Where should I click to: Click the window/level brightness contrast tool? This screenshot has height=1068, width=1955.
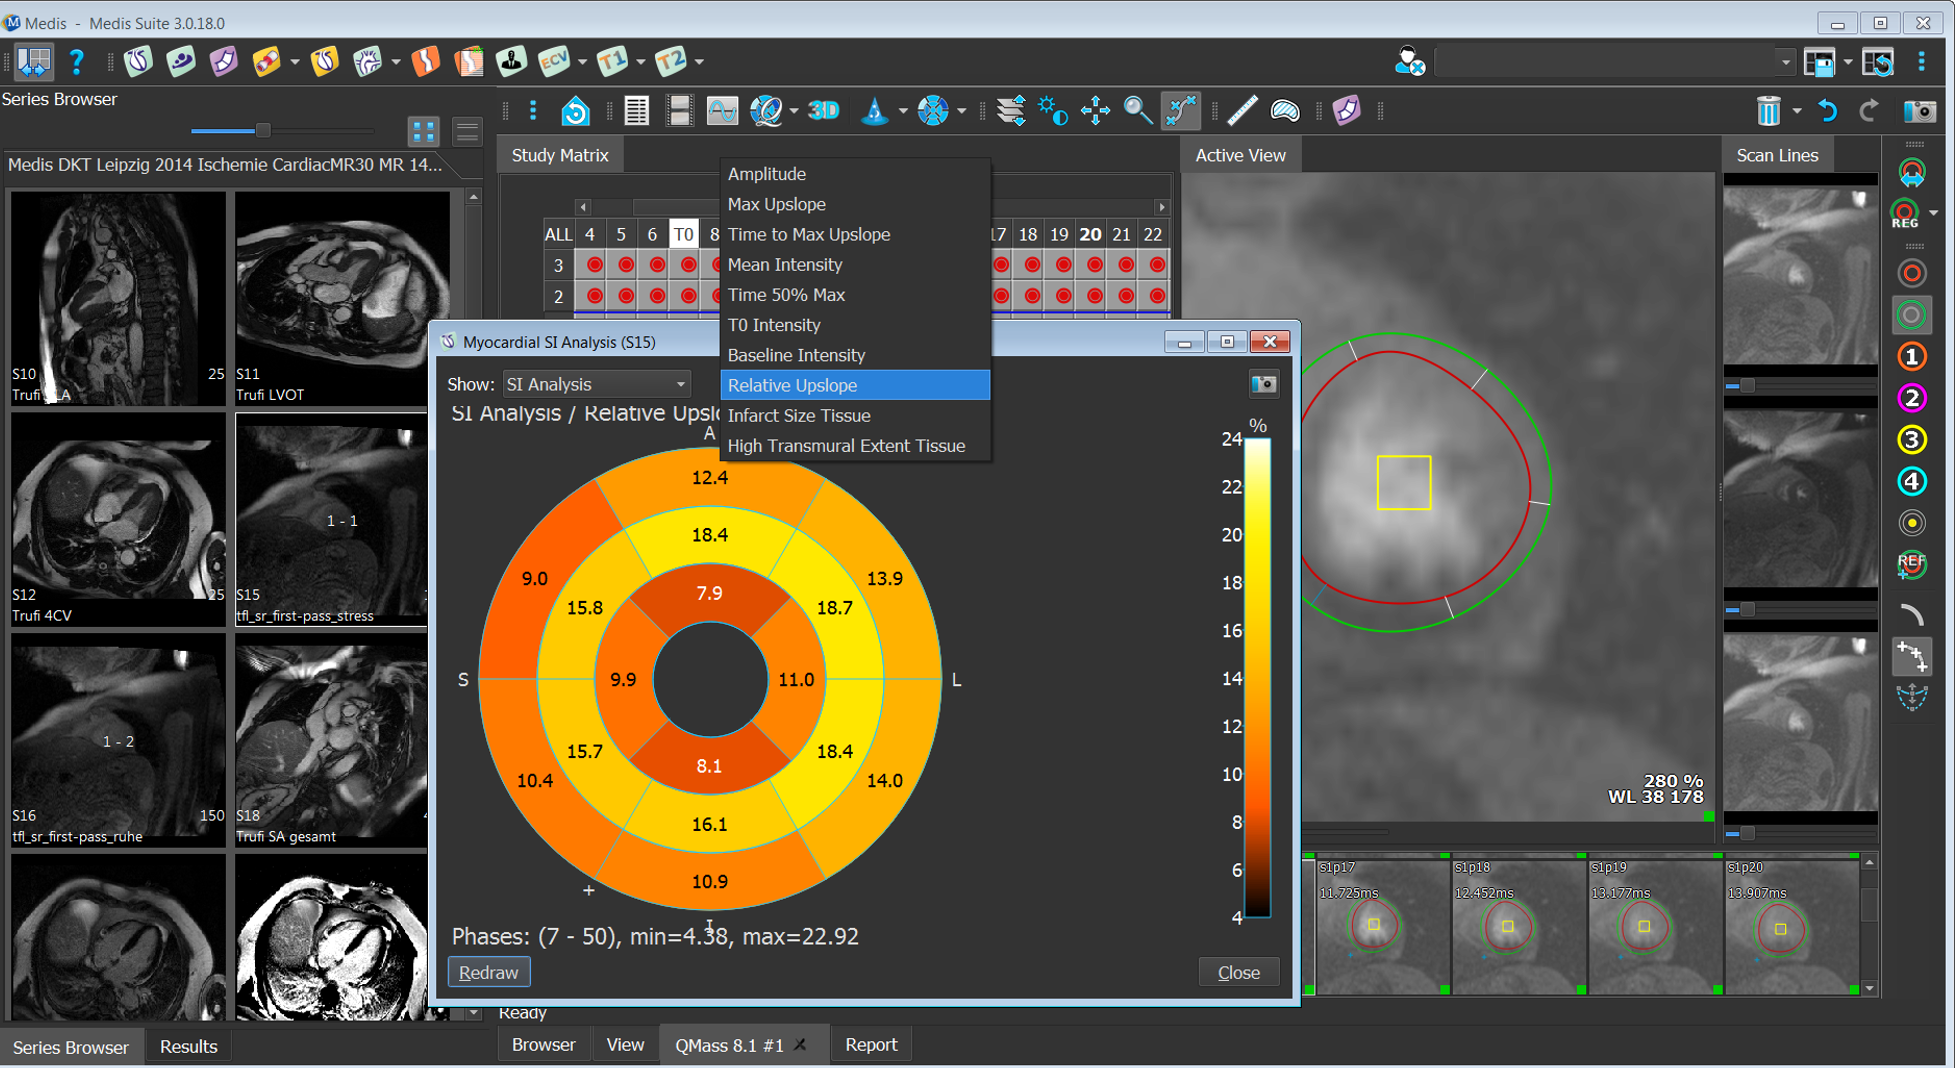(x=1053, y=111)
